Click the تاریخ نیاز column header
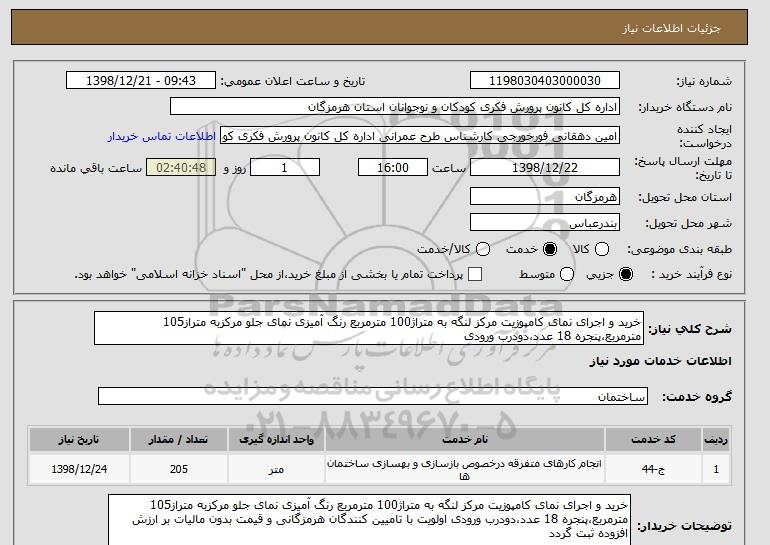770x545 pixels. pyautogui.click(x=79, y=439)
